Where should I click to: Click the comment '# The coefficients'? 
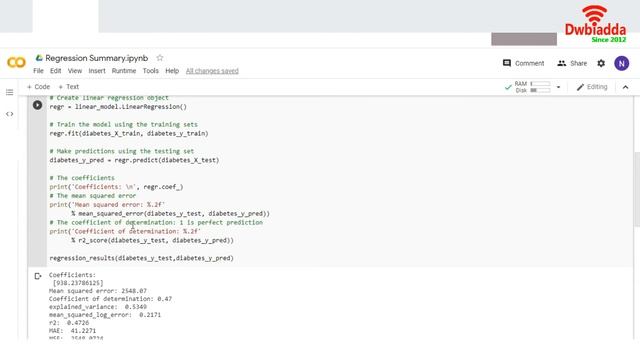[x=82, y=178]
